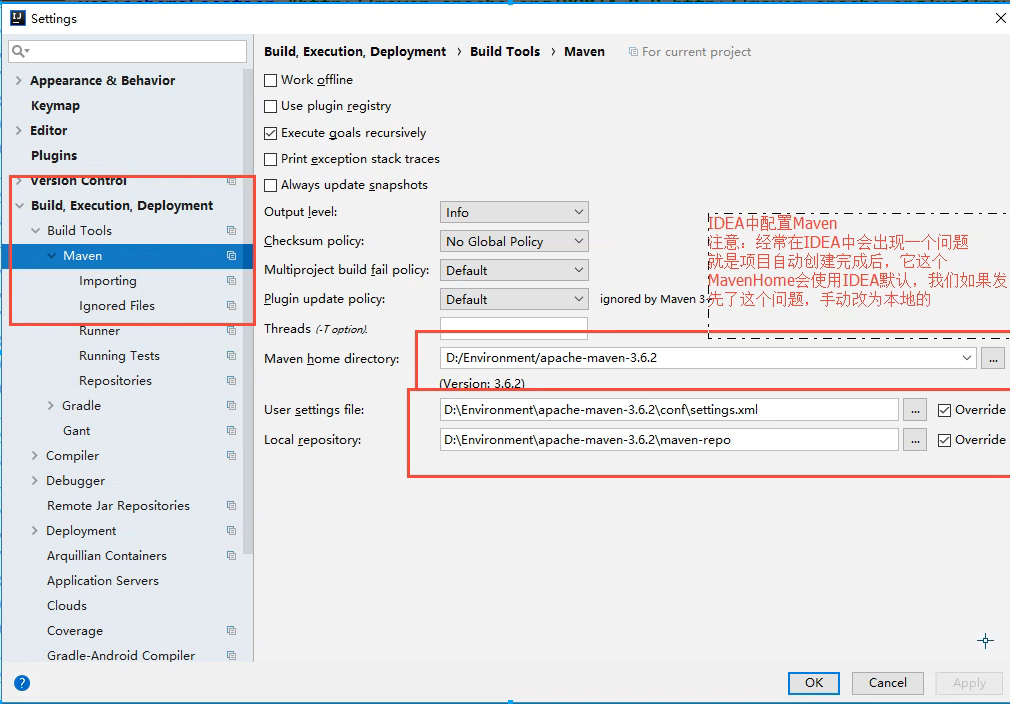Click the Local repository path field
Viewport: 1010px width, 704px height.
coord(669,440)
